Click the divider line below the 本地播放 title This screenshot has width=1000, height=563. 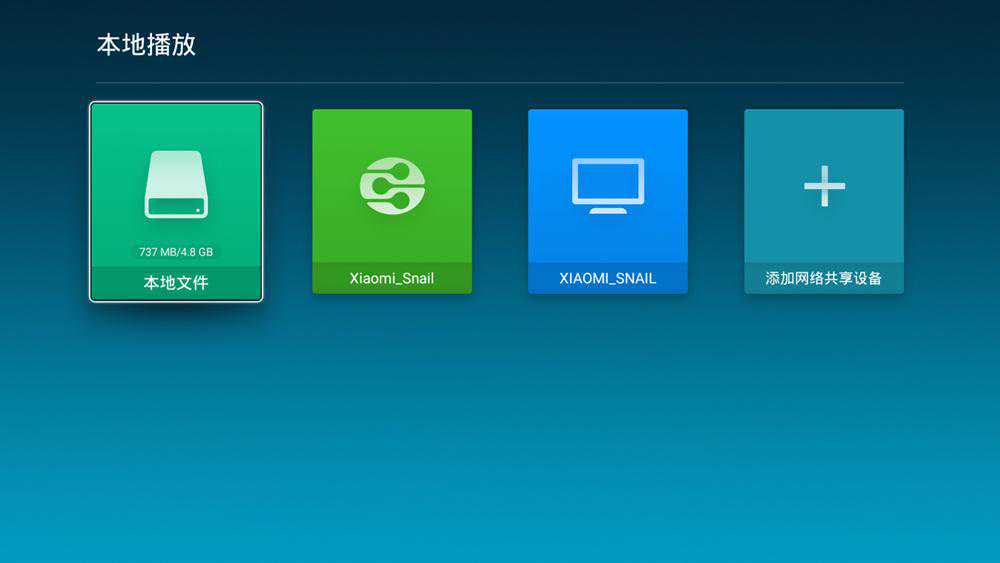click(500, 82)
